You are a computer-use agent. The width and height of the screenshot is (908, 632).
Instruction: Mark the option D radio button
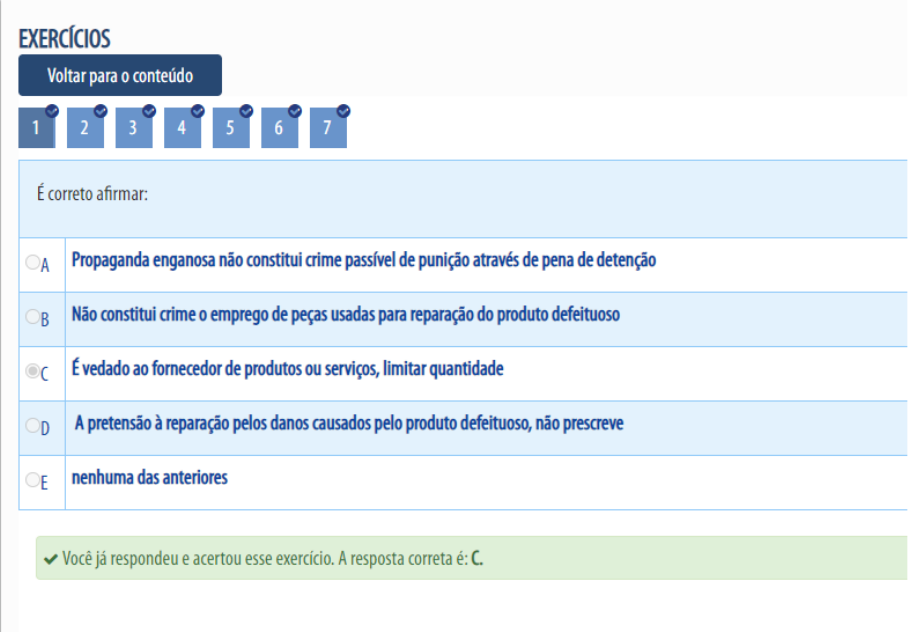pos(32,427)
